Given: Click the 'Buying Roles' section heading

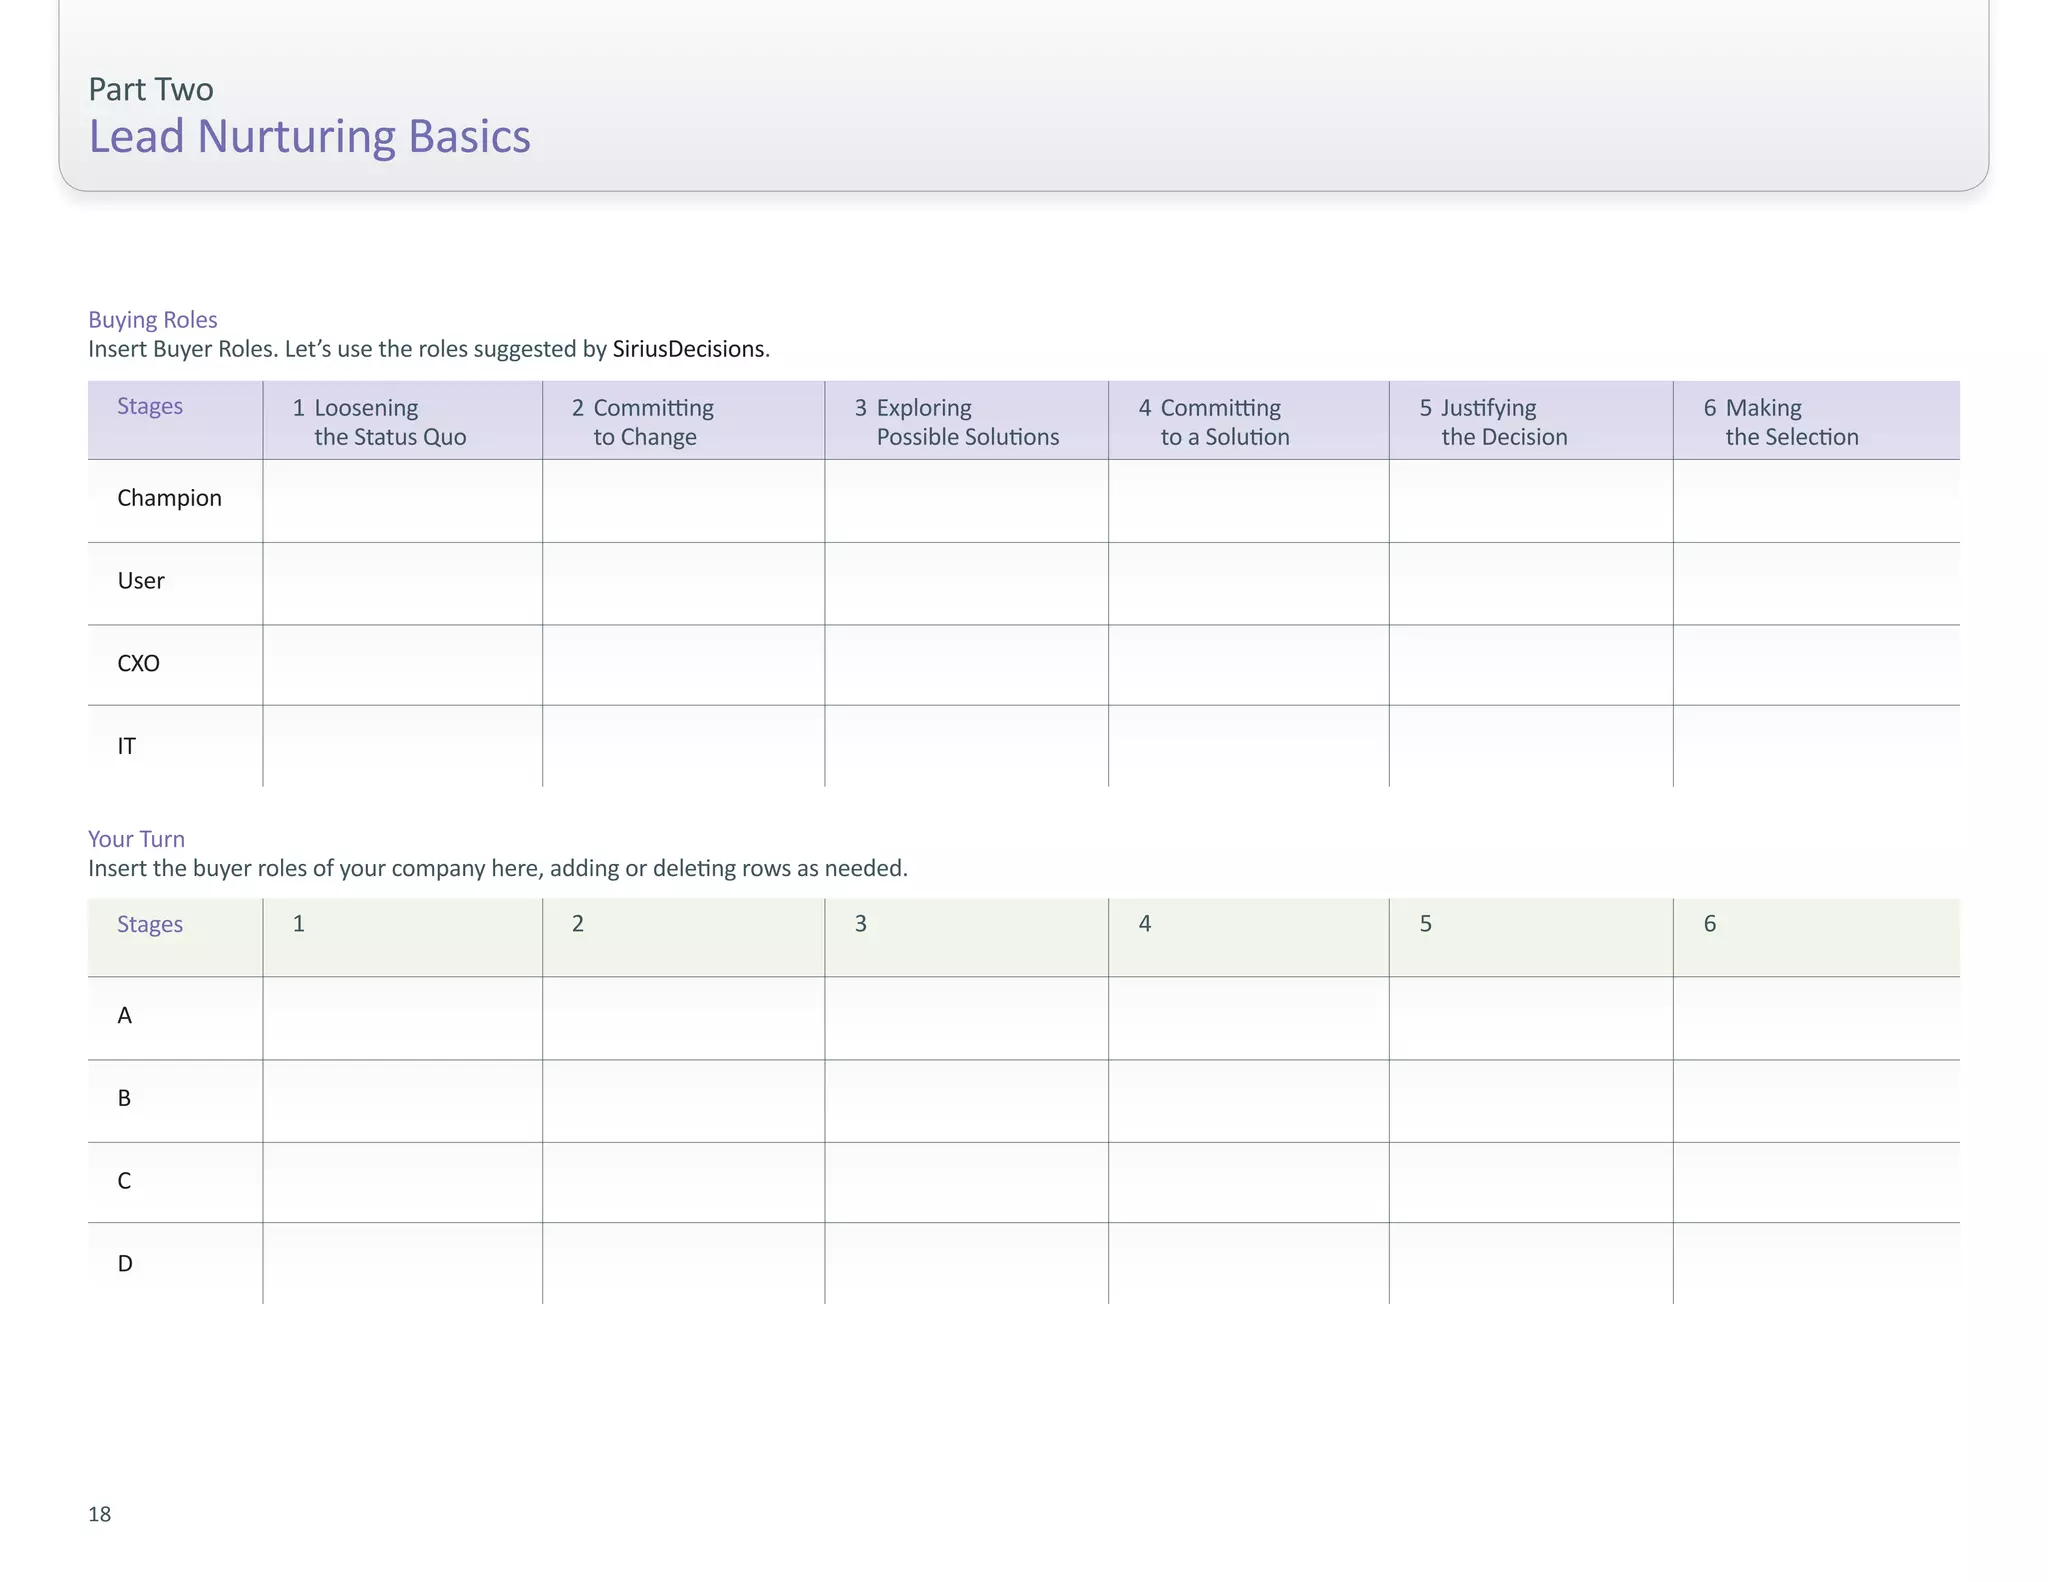Looking at the screenshot, I should point(152,320).
